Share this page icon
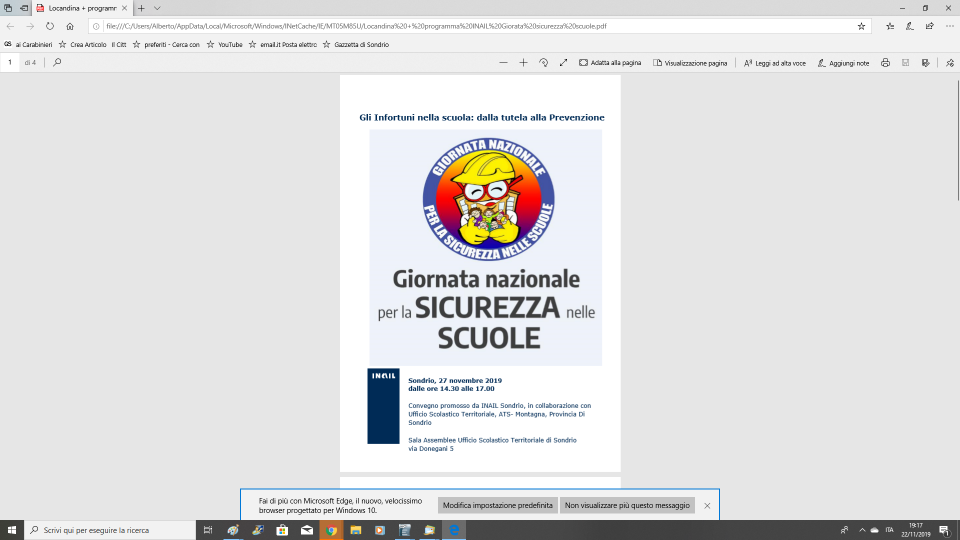The height and width of the screenshot is (540, 960). pos(929,26)
